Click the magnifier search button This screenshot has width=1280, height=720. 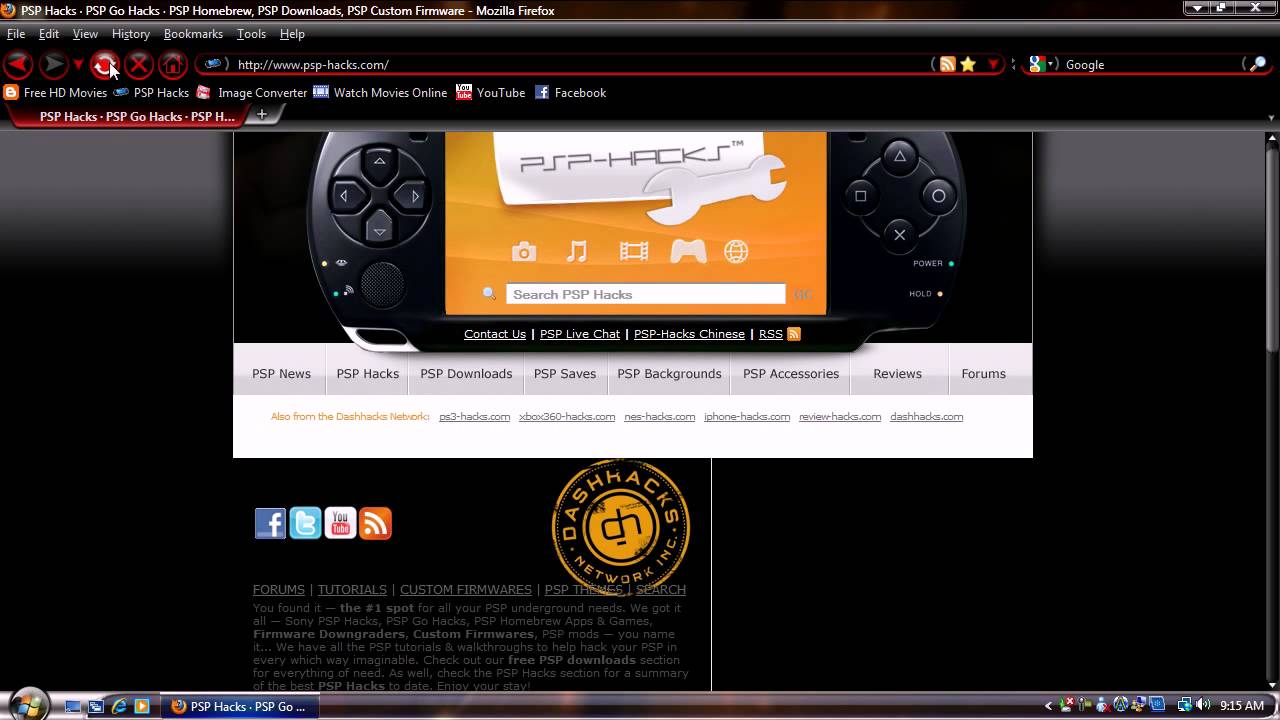pyautogui.click(x=1255, y=64)
